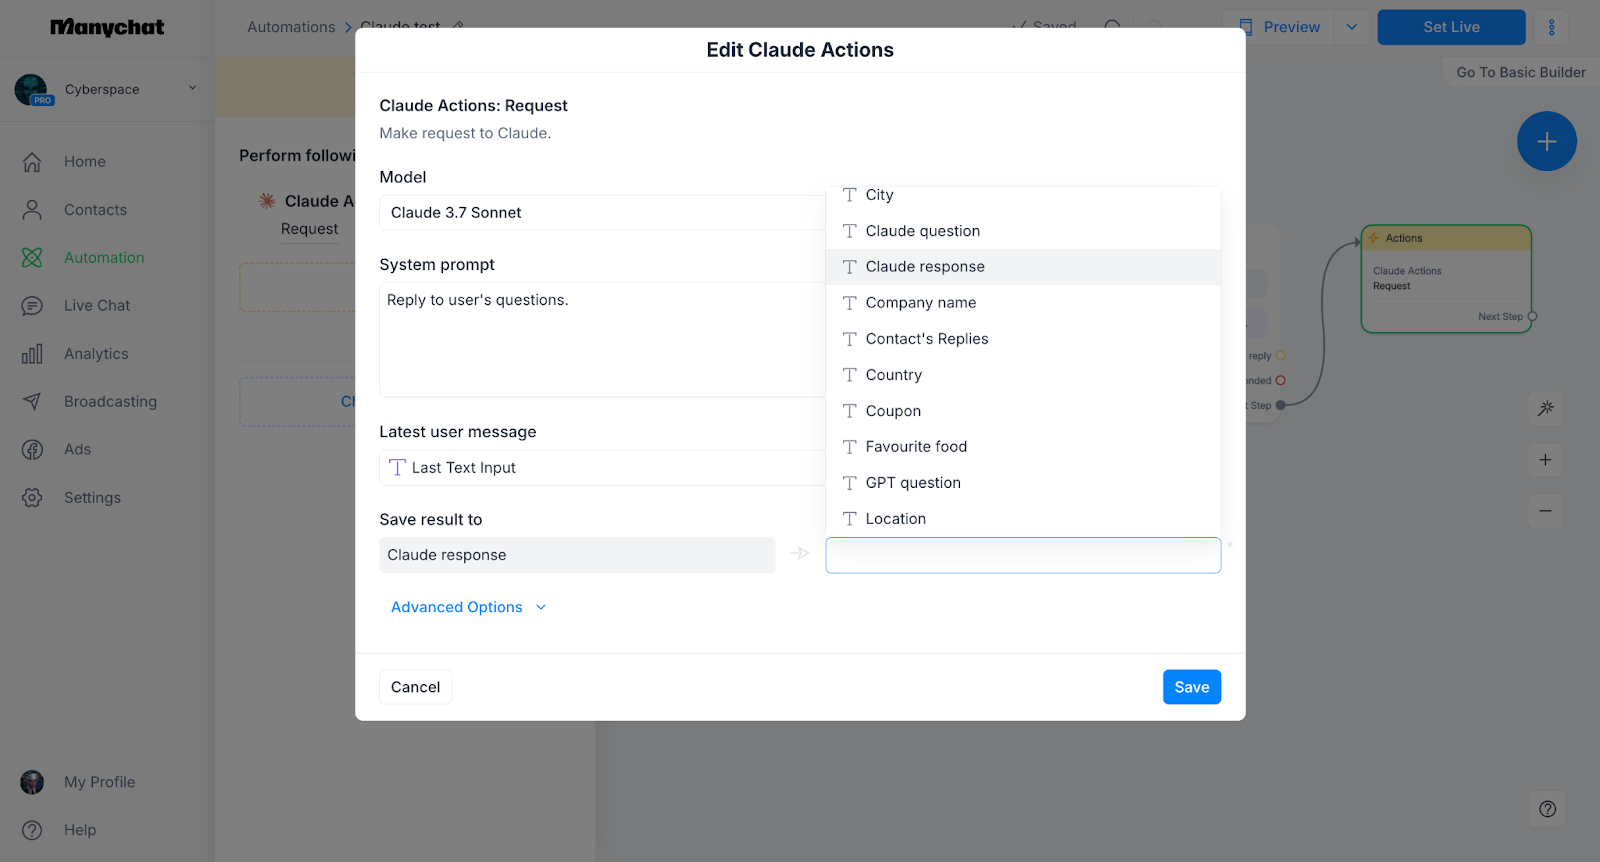Open Contacts via its person icon

pos(32,210)
